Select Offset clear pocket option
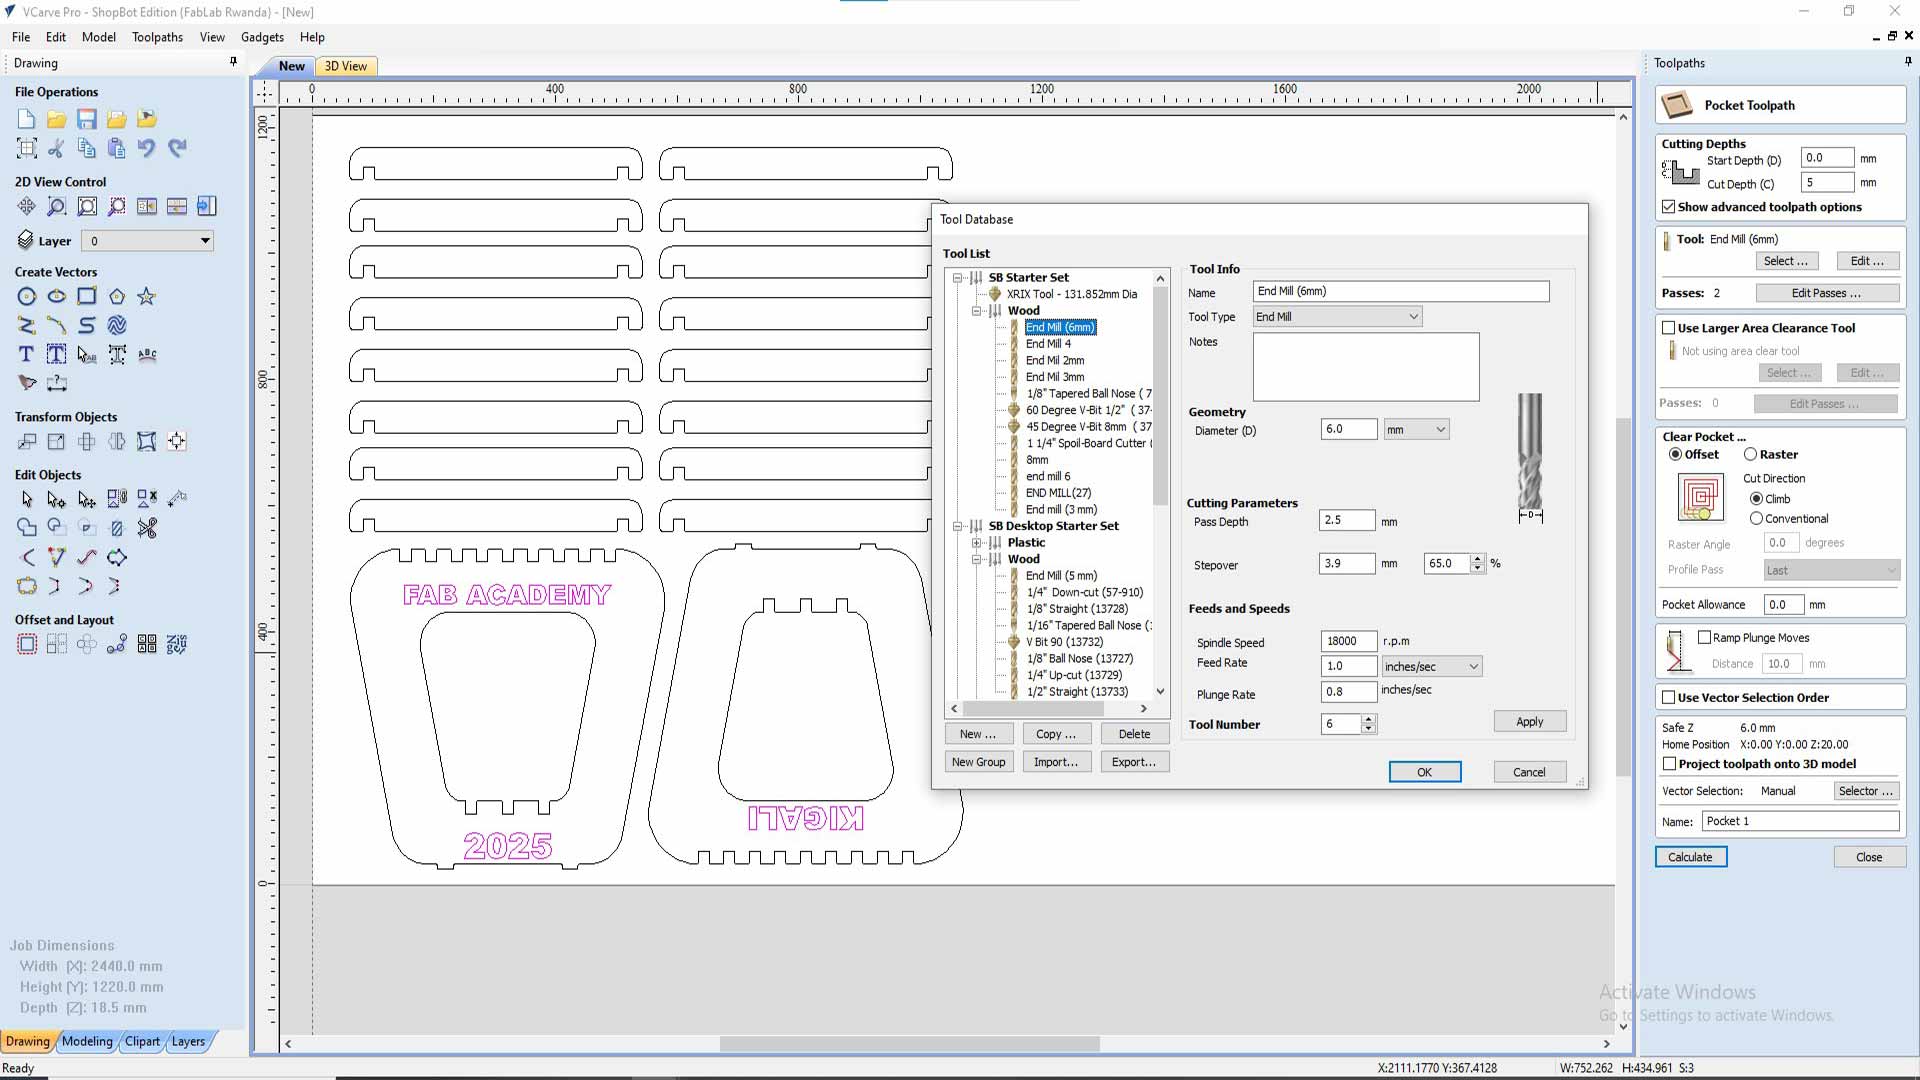Screen dimensions: 1920x1080 click(1675, 454)
